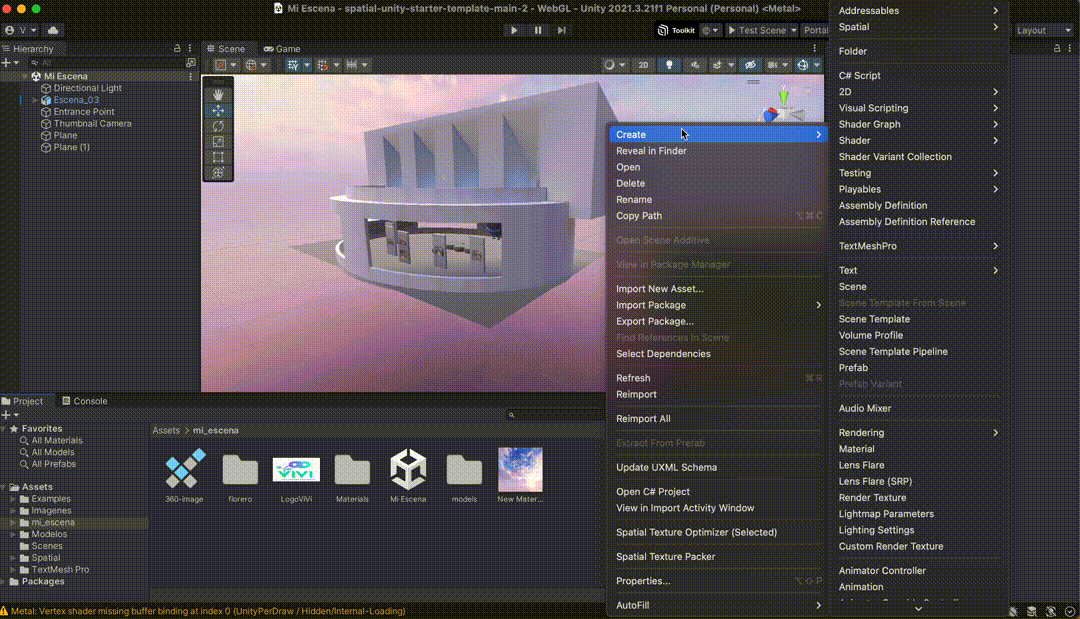
Task: Open the account V dropdown
Action: (x=21, y=30)
